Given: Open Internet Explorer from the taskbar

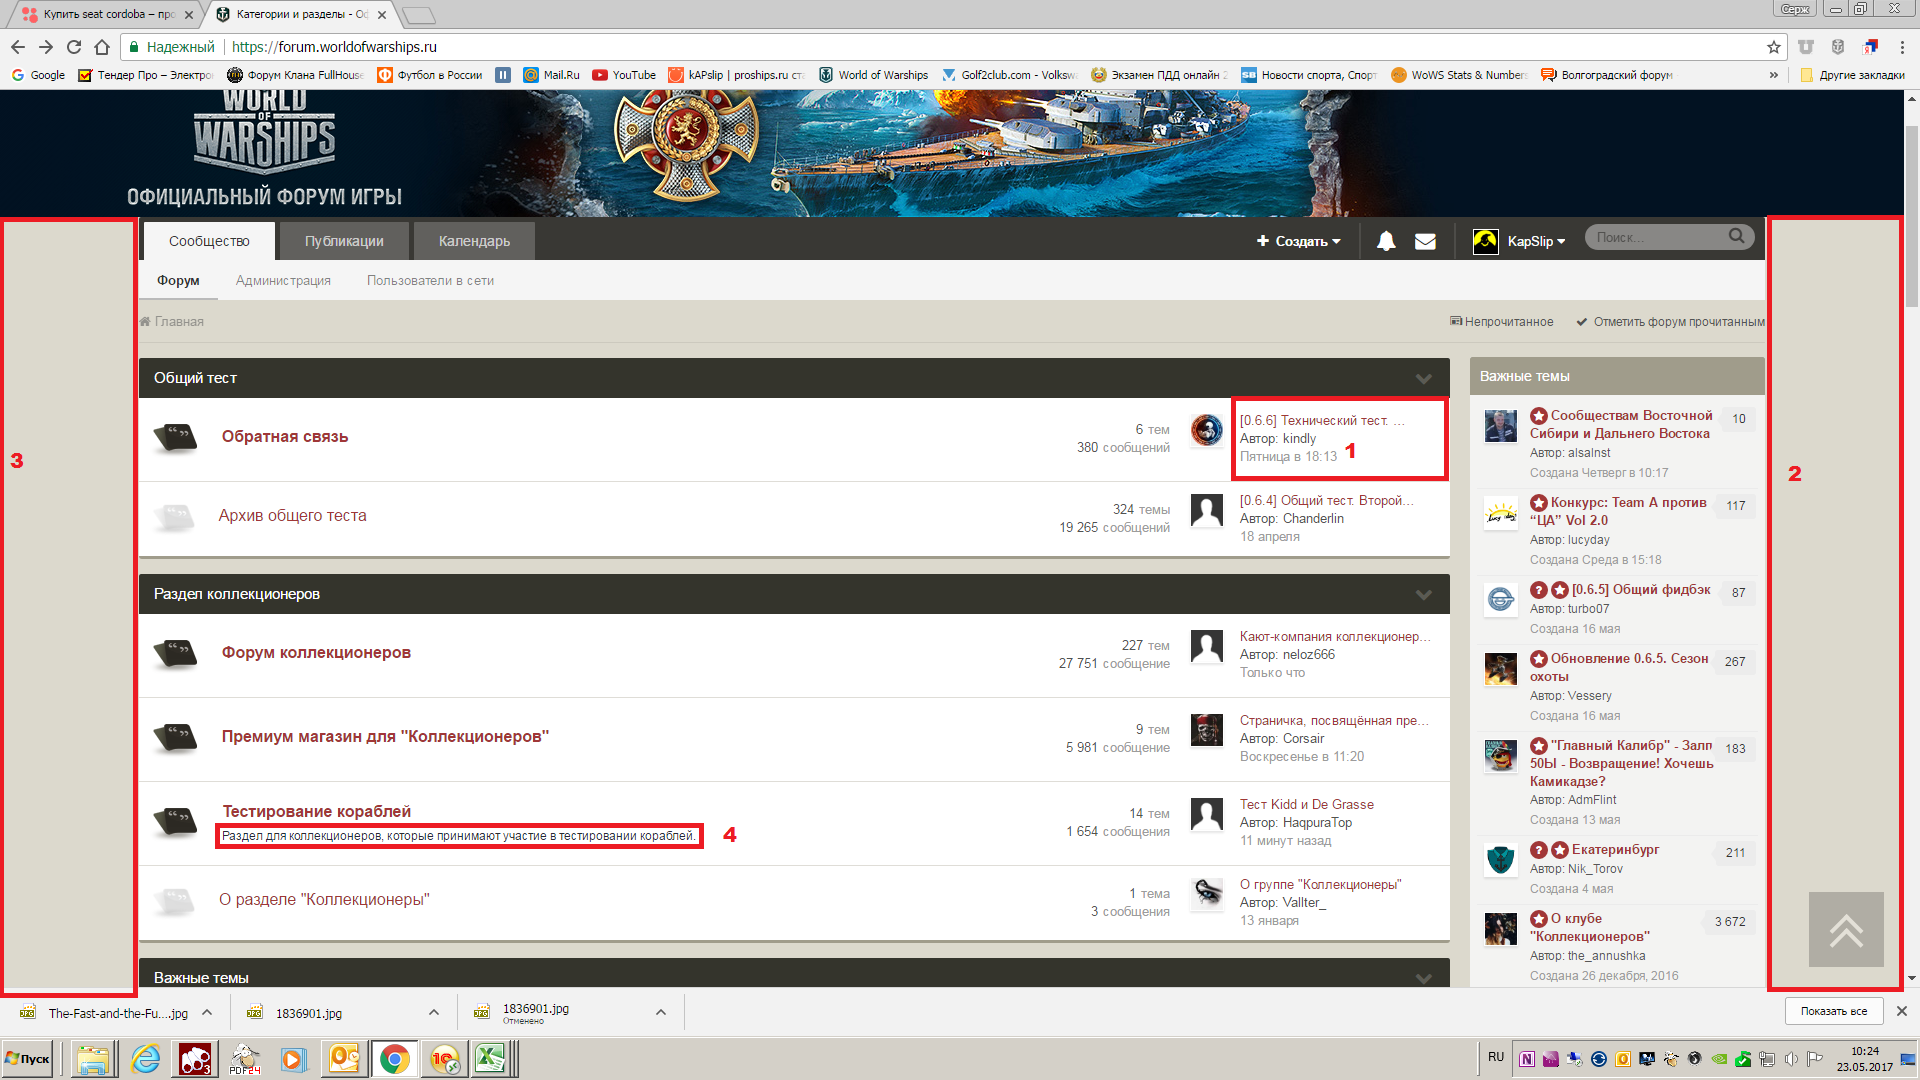Looking at the screenshot, I should pyautogui.click(x=146, y=1059).
